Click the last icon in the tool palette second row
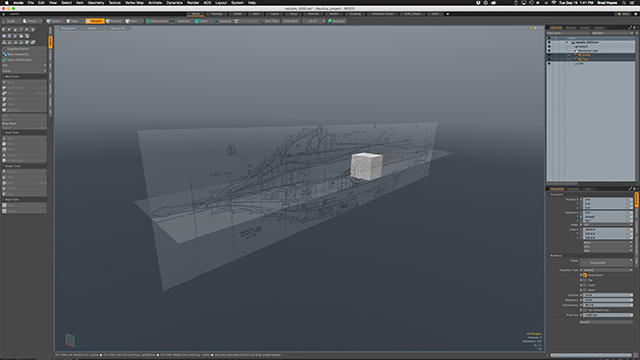 [x=27, y=36]
